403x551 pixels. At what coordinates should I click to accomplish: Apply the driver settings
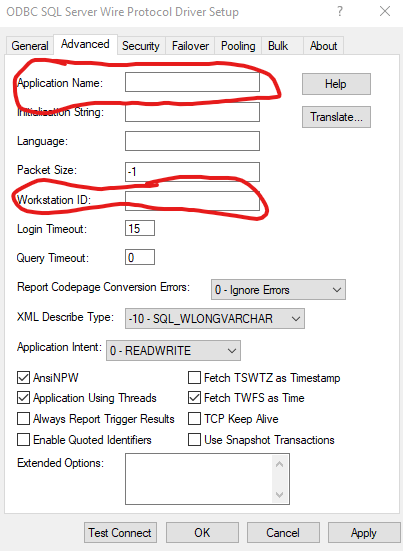[x=364, y=533]
